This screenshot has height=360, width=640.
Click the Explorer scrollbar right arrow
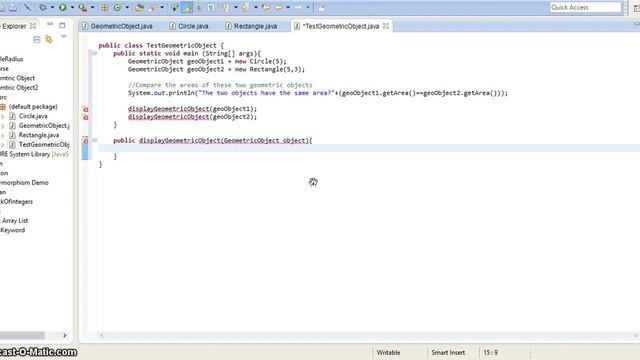(x=64, y=336)
